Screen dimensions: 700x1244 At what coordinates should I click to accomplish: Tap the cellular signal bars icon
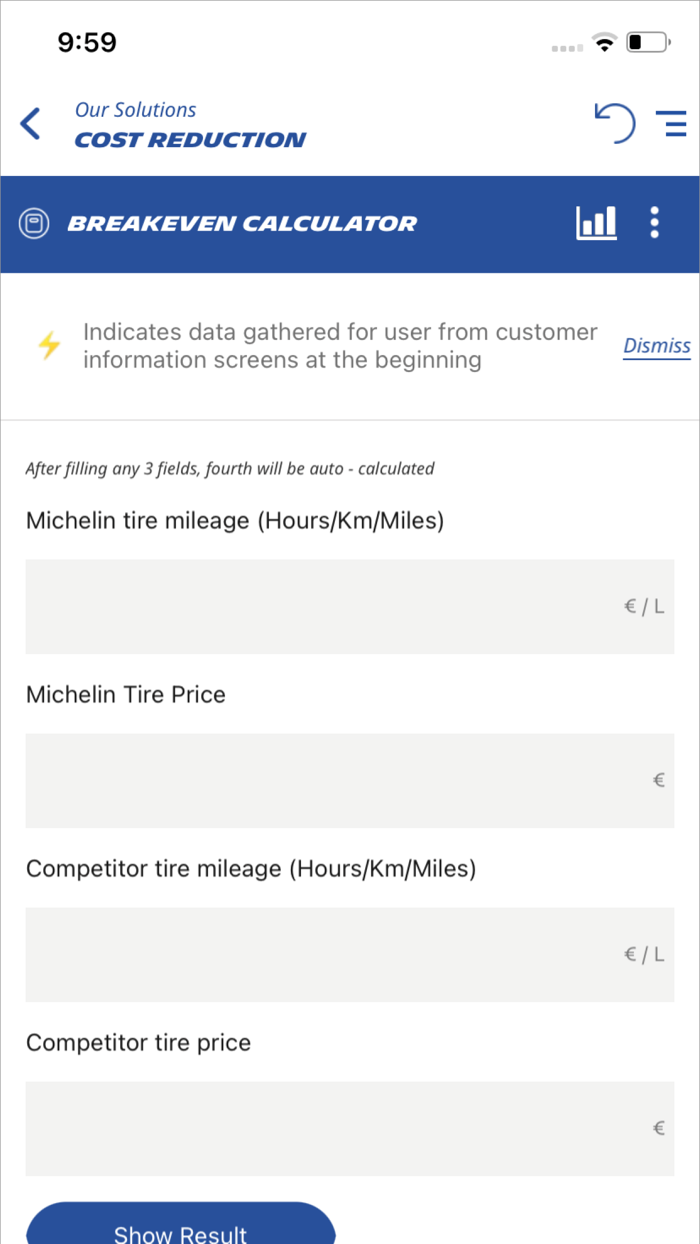click(x=565, y=46)
